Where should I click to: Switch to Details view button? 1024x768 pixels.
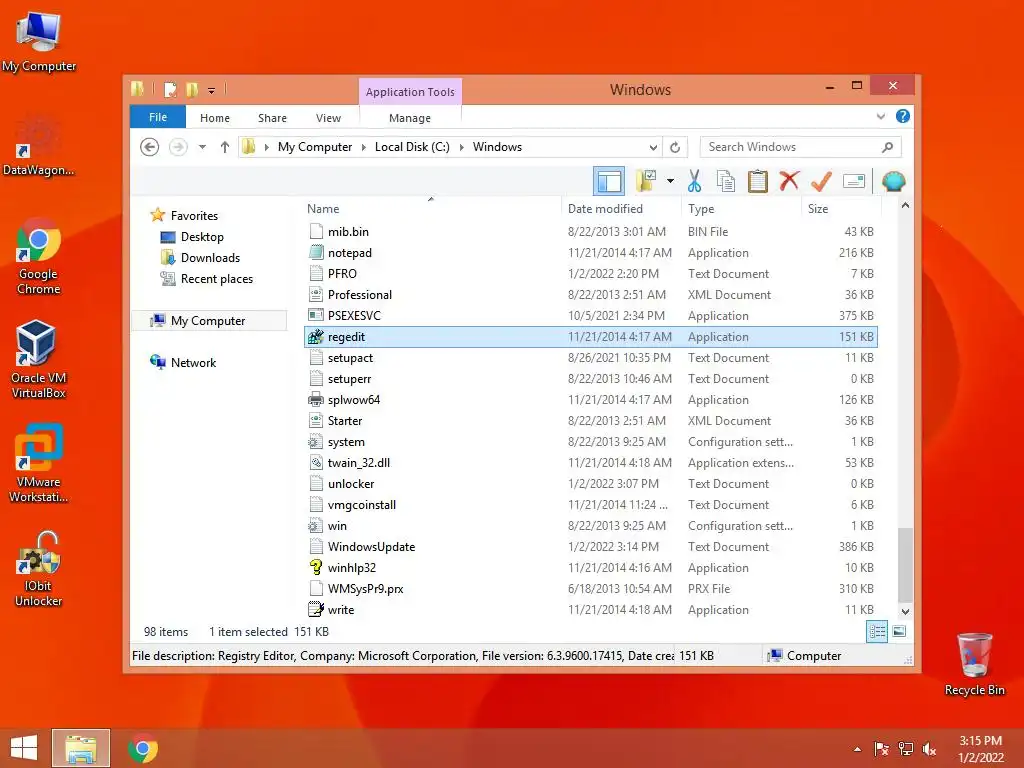point(876,632)
